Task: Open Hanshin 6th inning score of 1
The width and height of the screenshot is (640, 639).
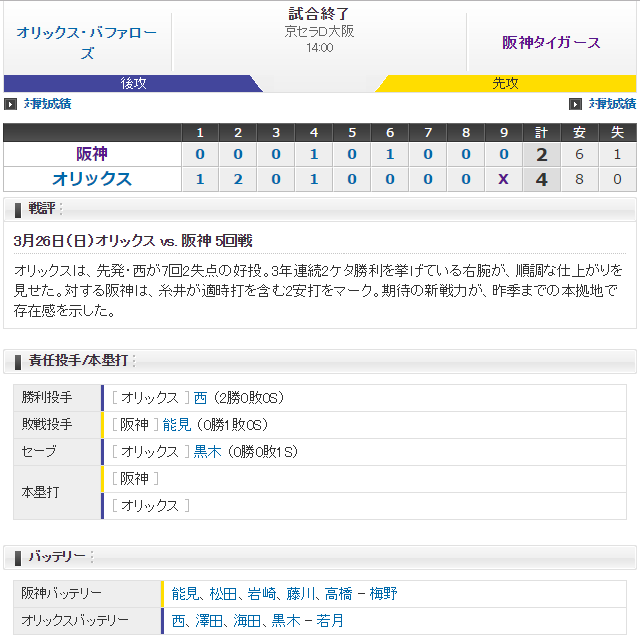Action: pos(390,154)
